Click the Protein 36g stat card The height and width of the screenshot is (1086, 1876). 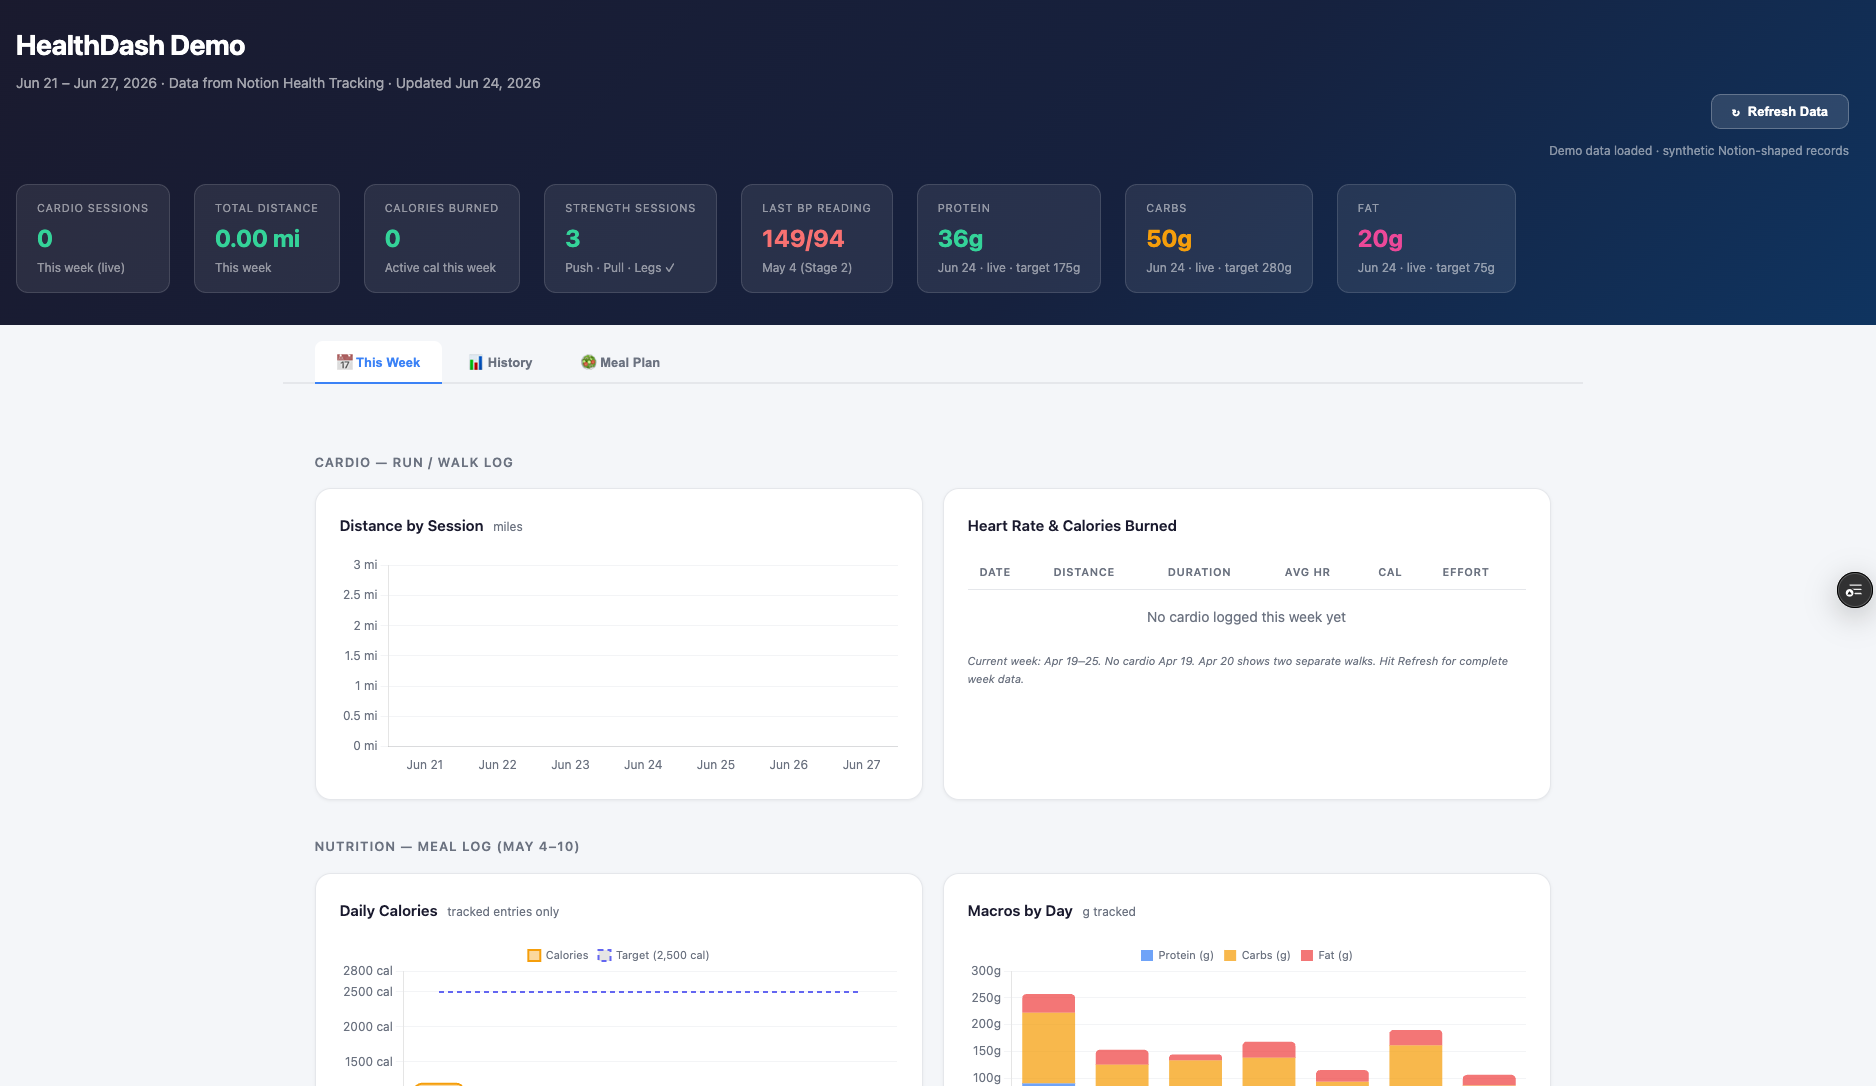coord(1009,238)
